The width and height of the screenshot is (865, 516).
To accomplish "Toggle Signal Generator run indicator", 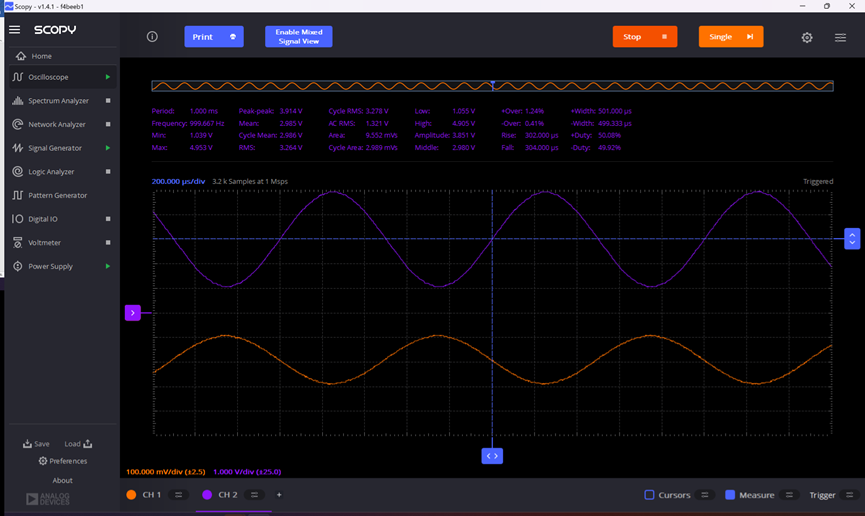I will pos(108,148).
